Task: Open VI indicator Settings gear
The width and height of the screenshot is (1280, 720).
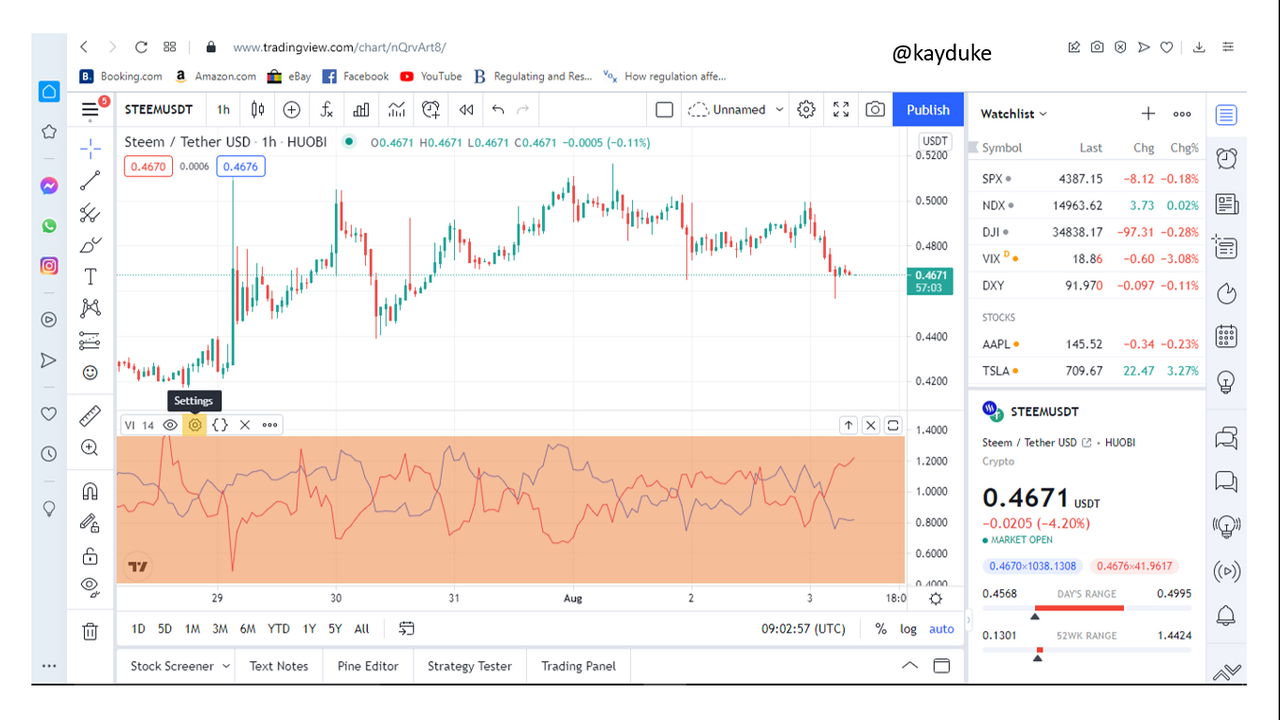Action: point(195,425)
